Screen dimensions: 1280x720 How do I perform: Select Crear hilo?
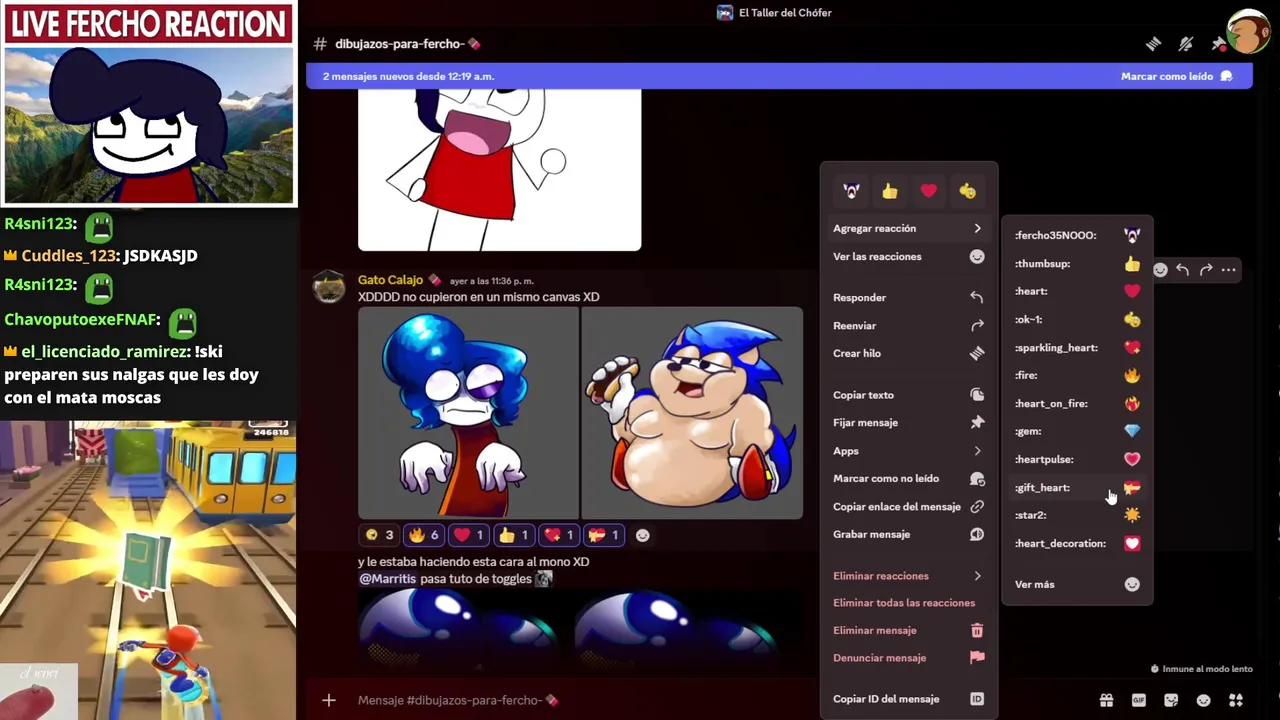(x=908, y=353)
